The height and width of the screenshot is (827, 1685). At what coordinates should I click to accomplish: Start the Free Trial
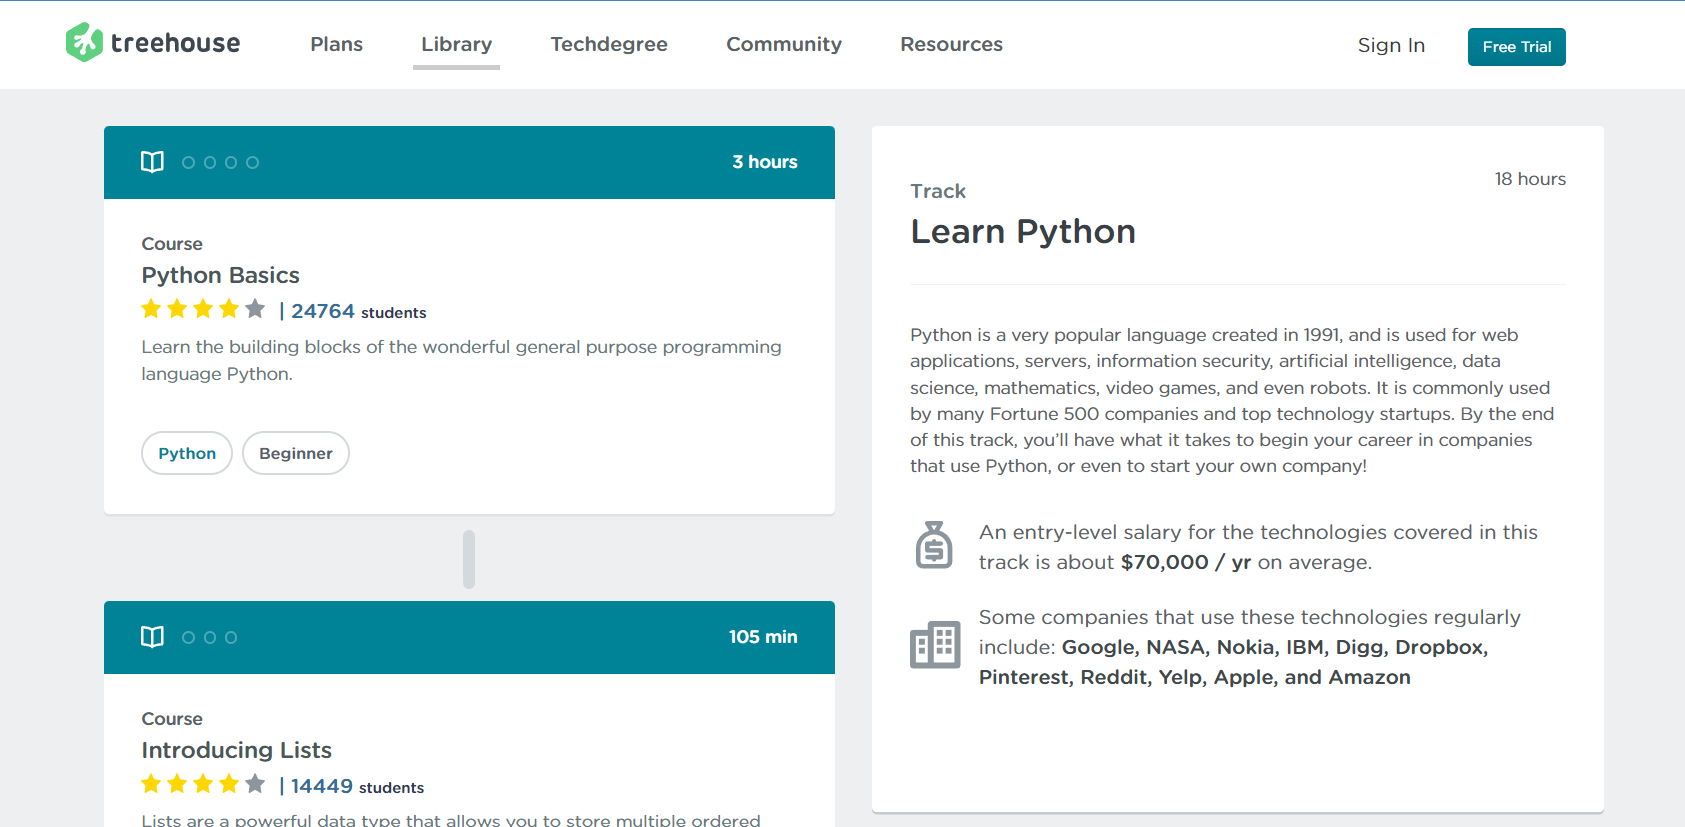point(1516,47)
